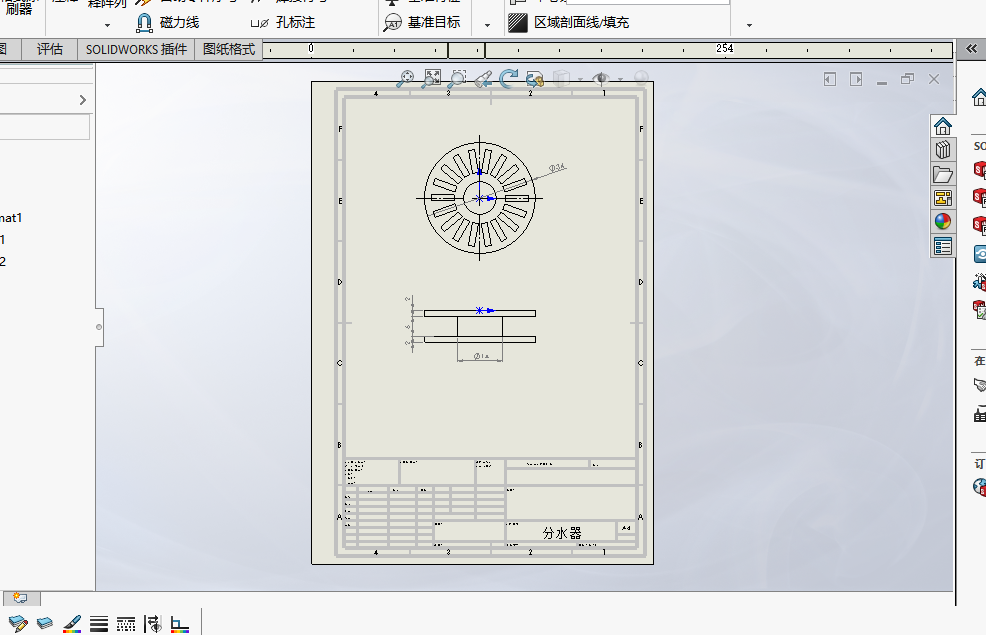Expand the dropdown under the pattern tool
The image size is (986, 635).
coord(107,25)
